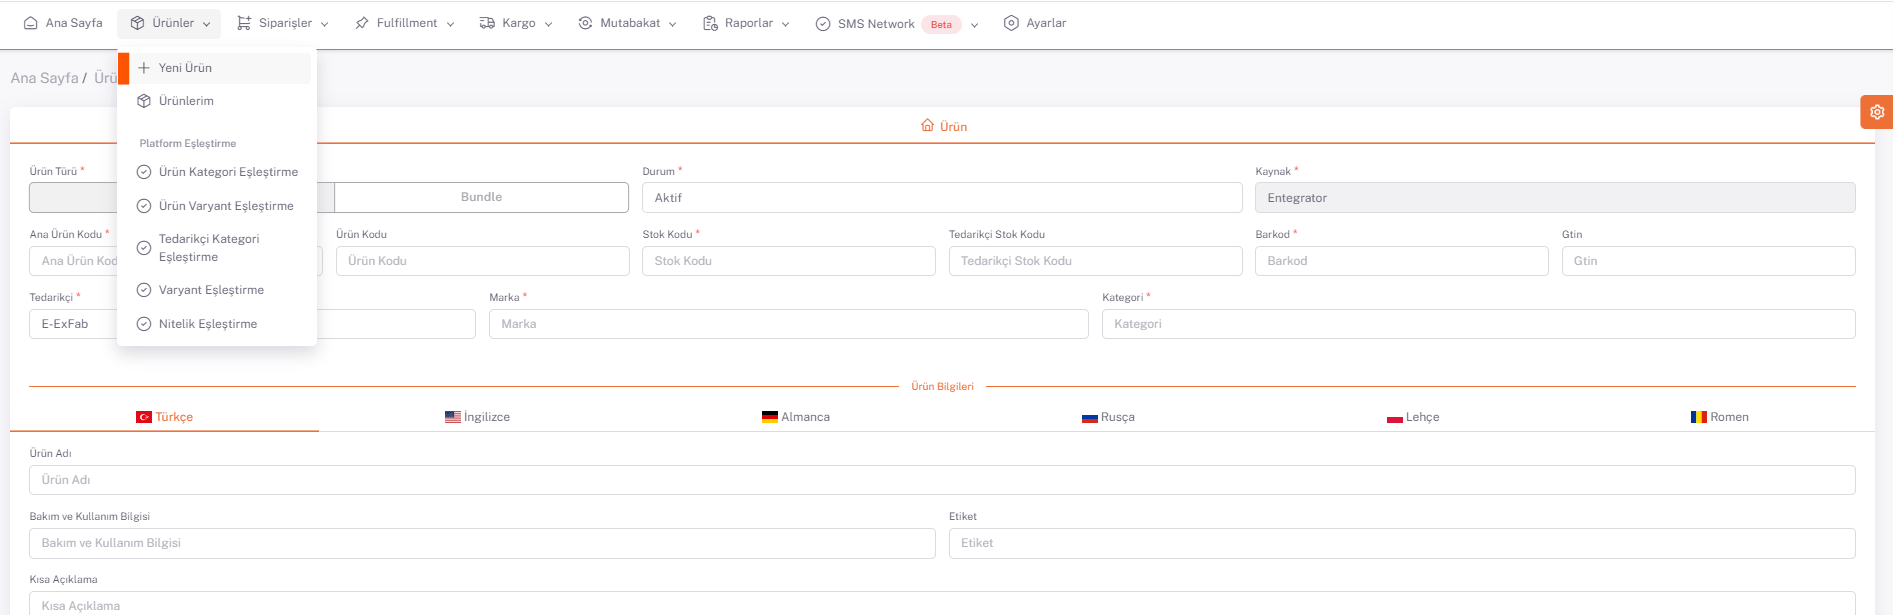This screenshot has height=615, width=1893.
Task: Click the Raporlar clipboard icon
Action: (710, 23)
